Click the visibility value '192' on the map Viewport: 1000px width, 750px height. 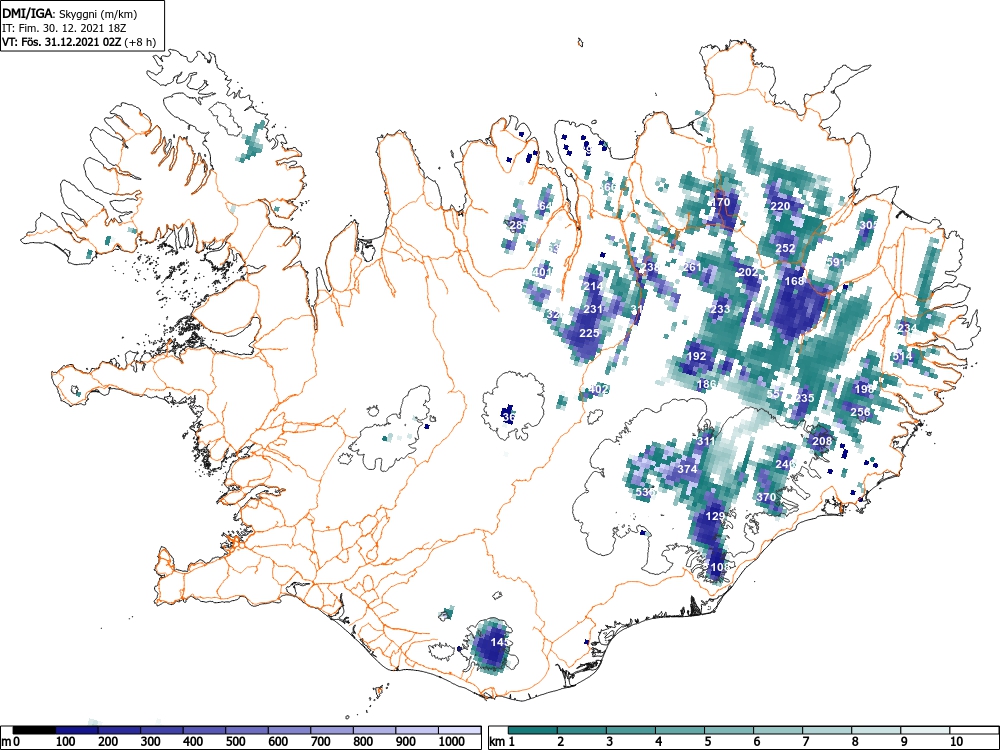tap(696, 356)
